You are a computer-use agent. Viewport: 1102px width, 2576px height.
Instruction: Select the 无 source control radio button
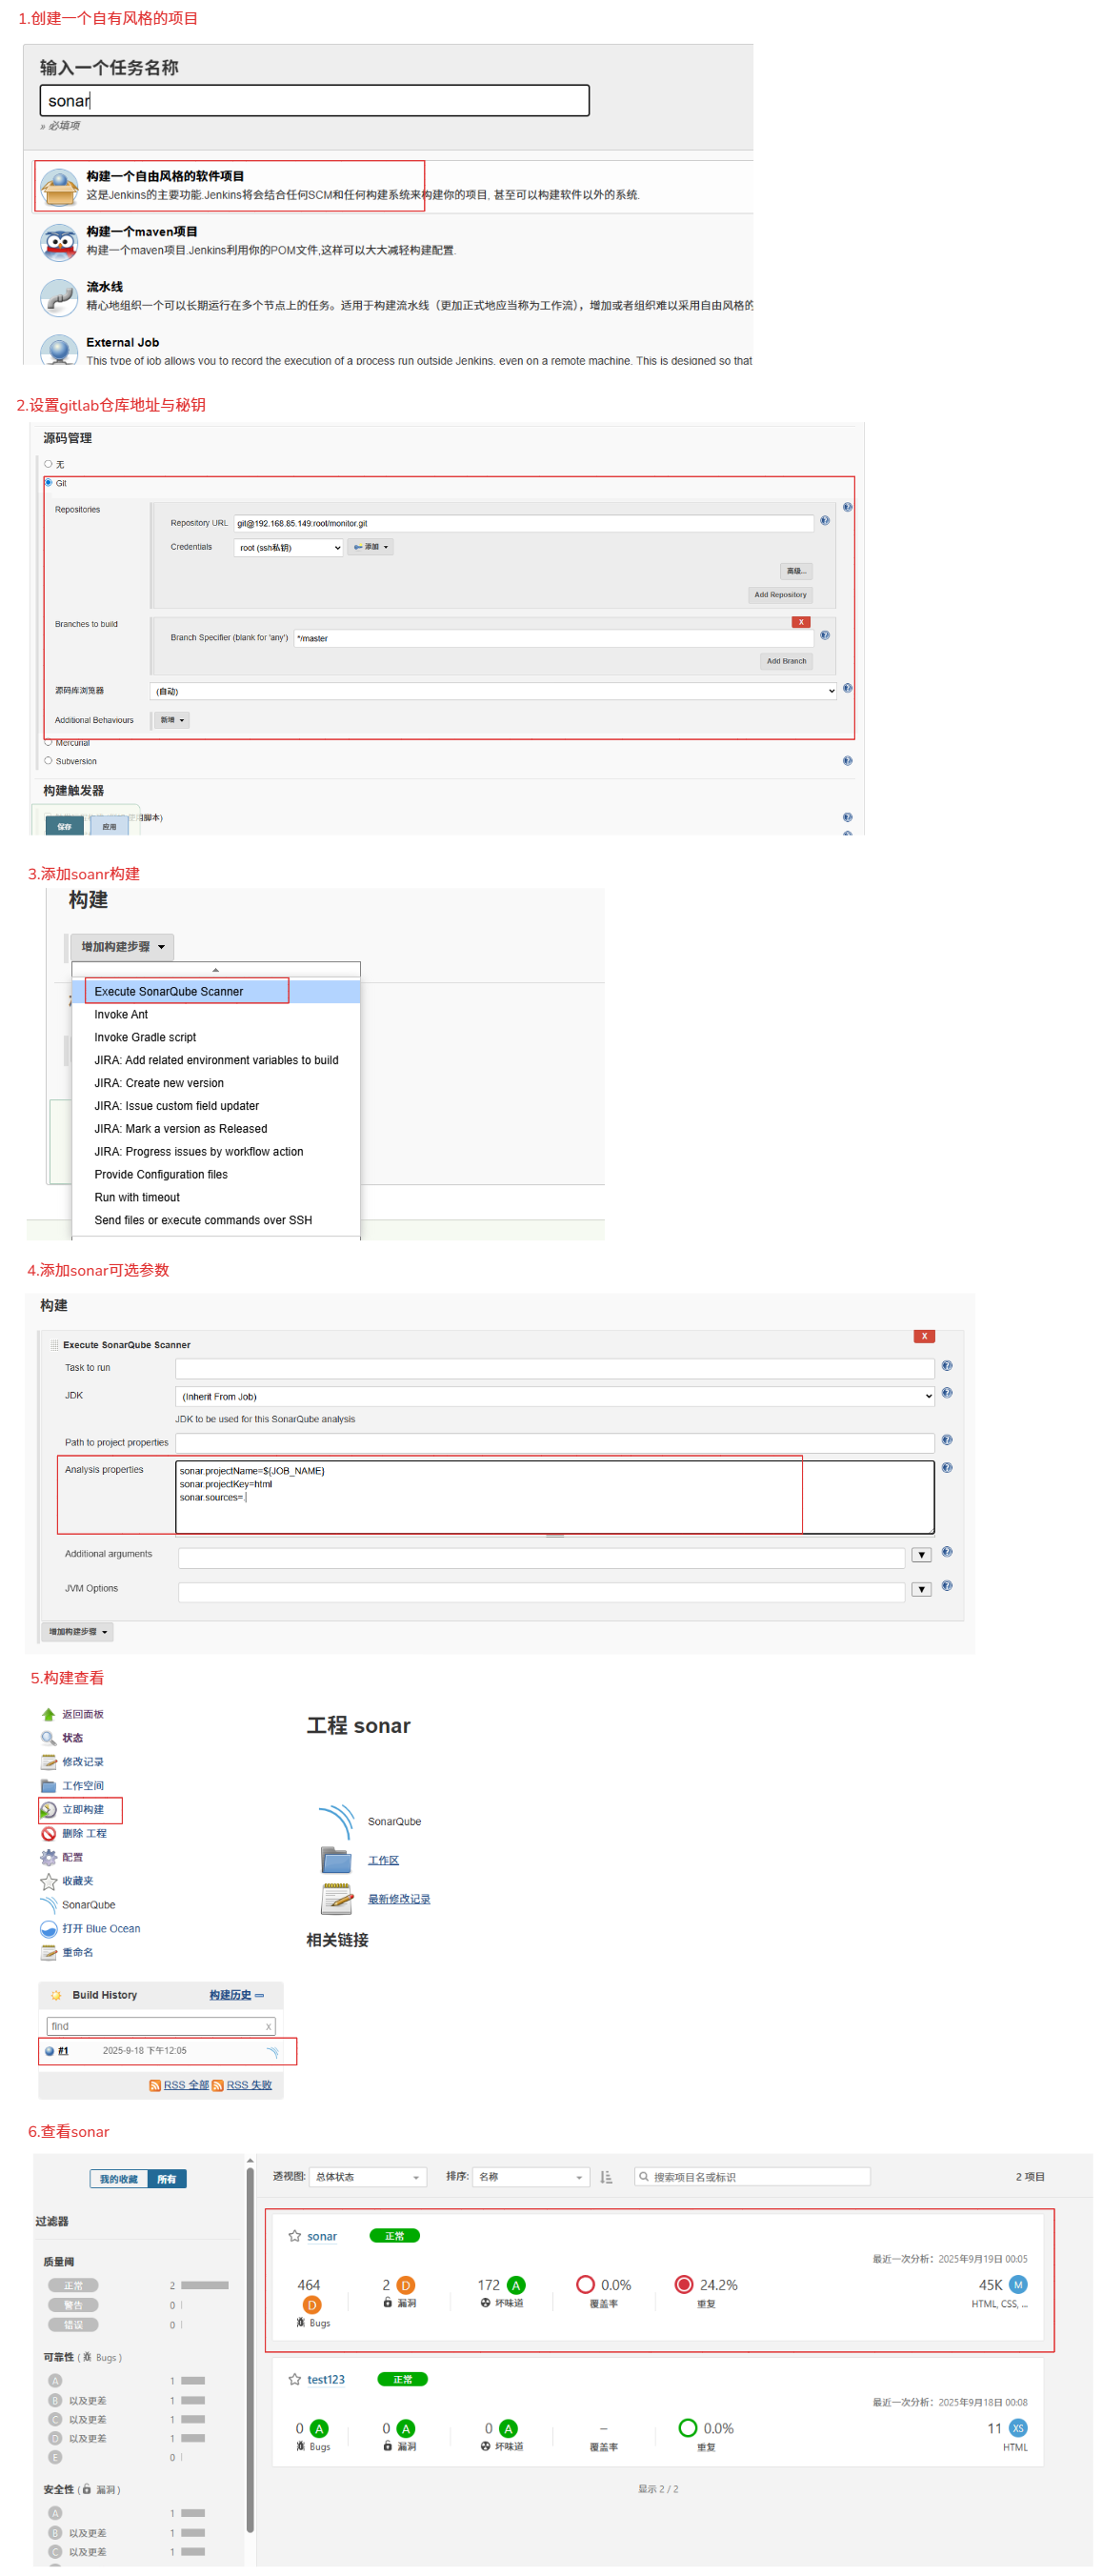[x=48, y=464]
